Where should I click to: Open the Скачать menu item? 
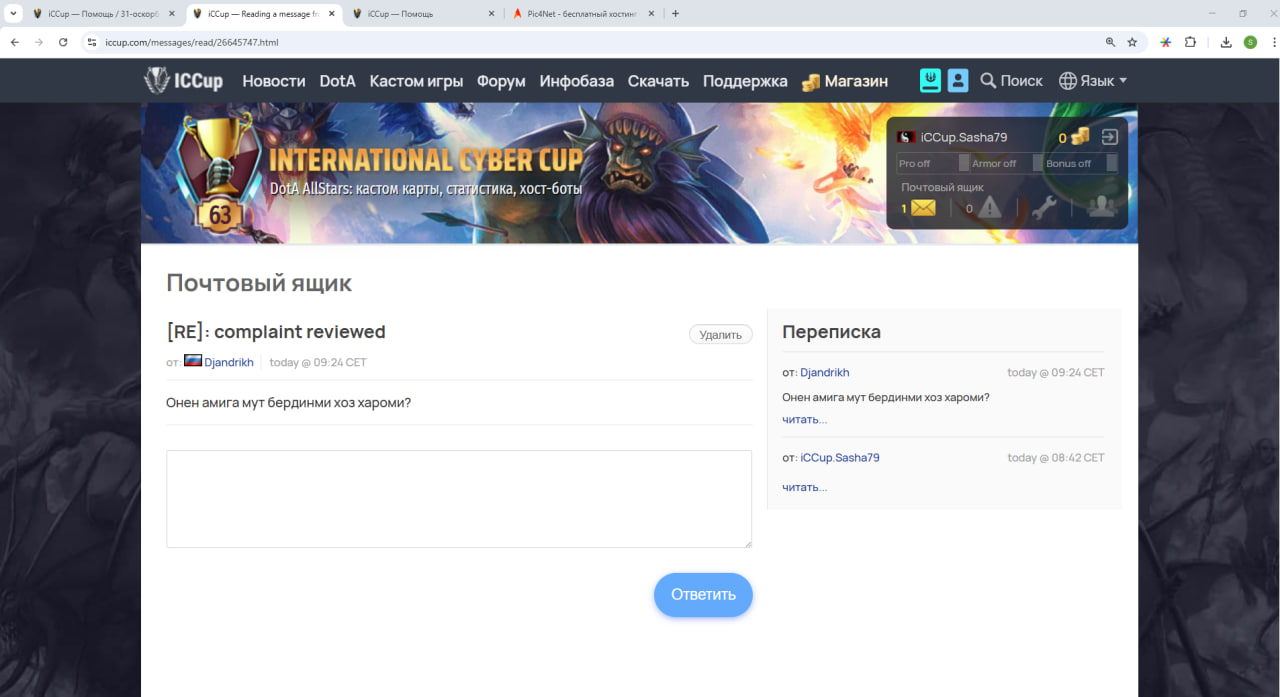pos(659,81)
